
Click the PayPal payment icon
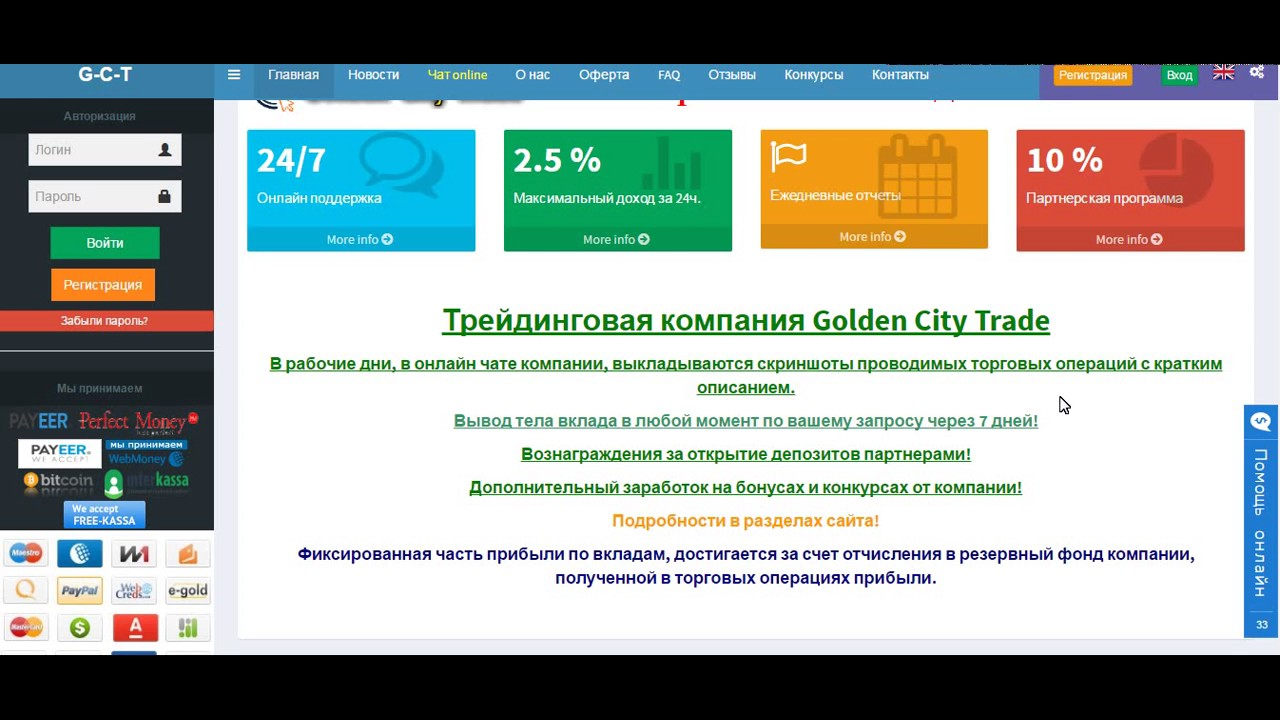coord(80,591)
